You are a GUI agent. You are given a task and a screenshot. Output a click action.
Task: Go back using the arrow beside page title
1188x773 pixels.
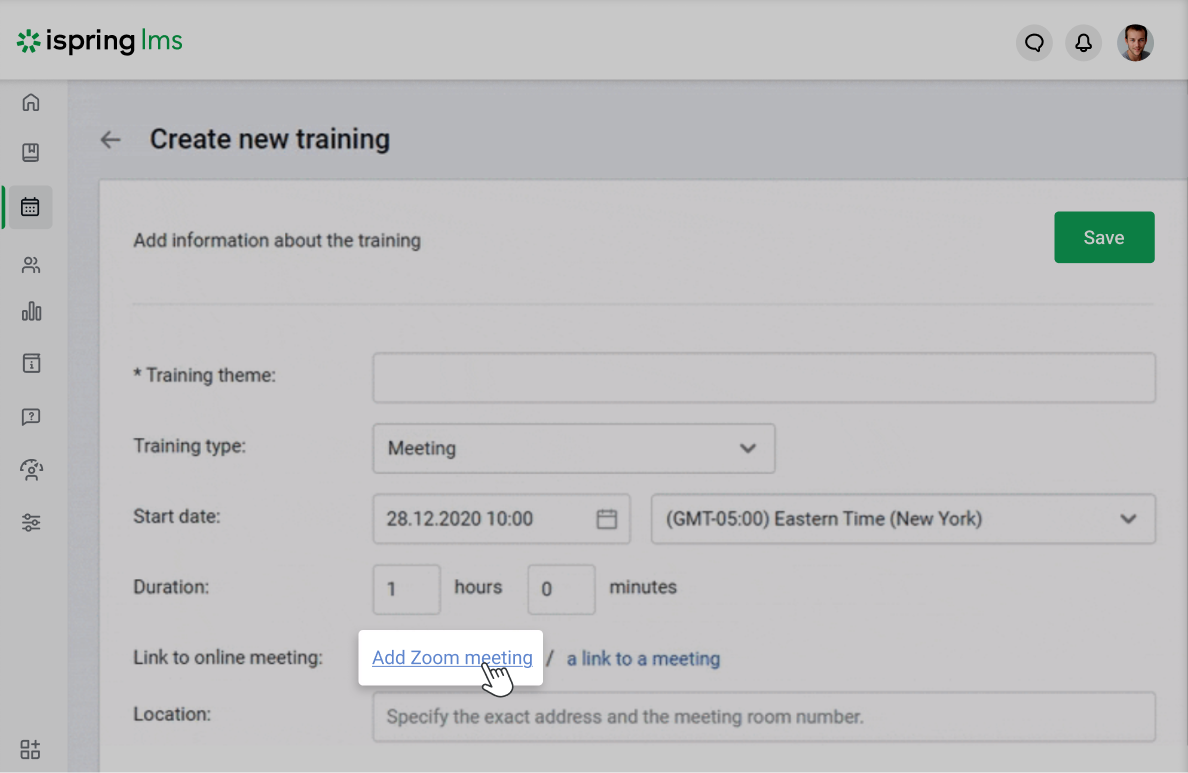pos(110,139)
